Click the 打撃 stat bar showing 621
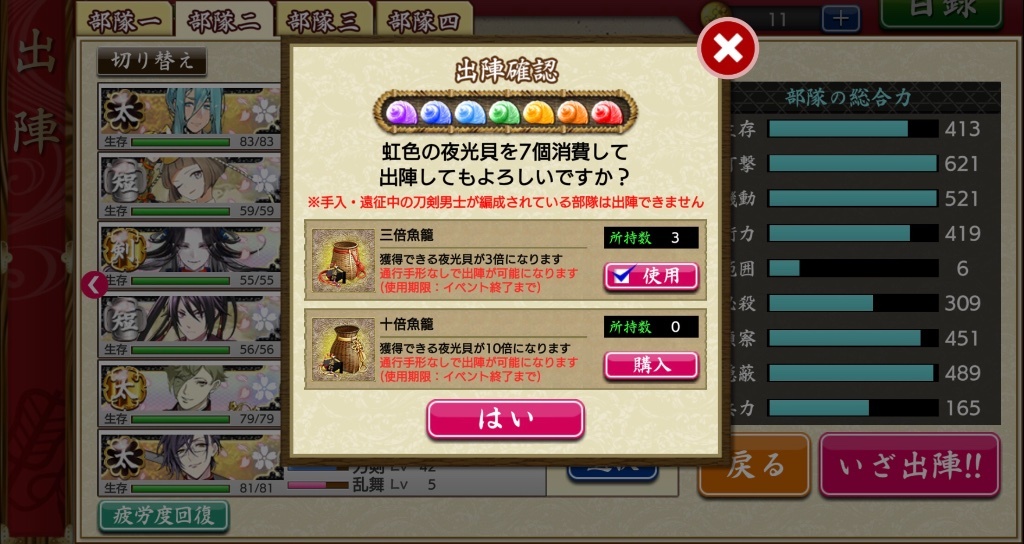1024x544 pixels. [853, 163]
